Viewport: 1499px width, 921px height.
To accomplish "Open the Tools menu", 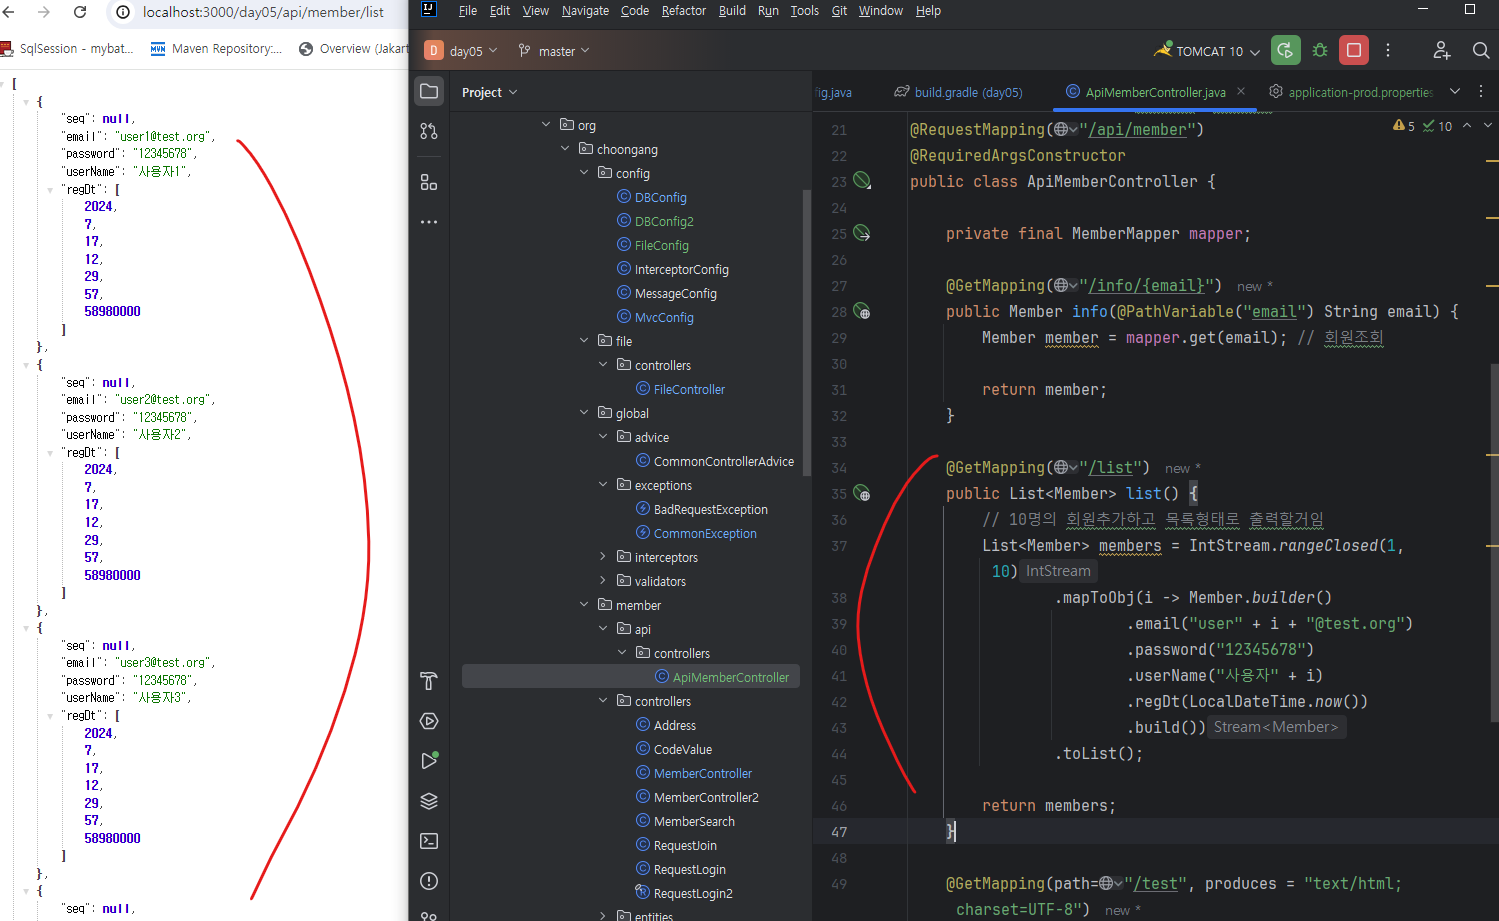I will point(804,11).
